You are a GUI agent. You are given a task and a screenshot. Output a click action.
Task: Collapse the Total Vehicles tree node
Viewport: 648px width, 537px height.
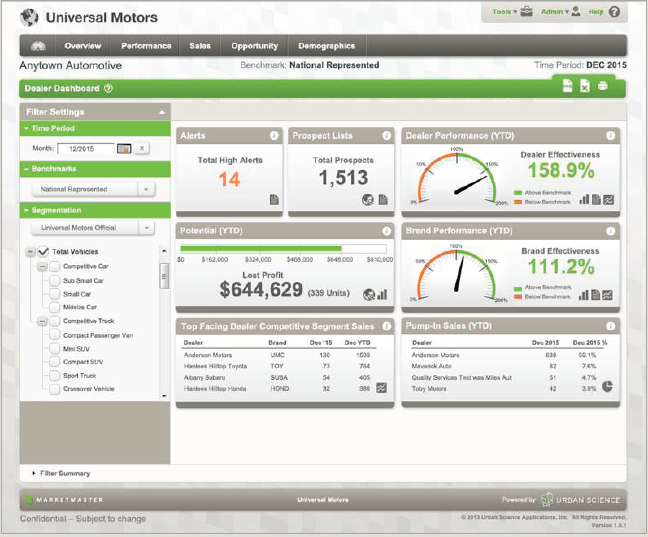(30, 251)
